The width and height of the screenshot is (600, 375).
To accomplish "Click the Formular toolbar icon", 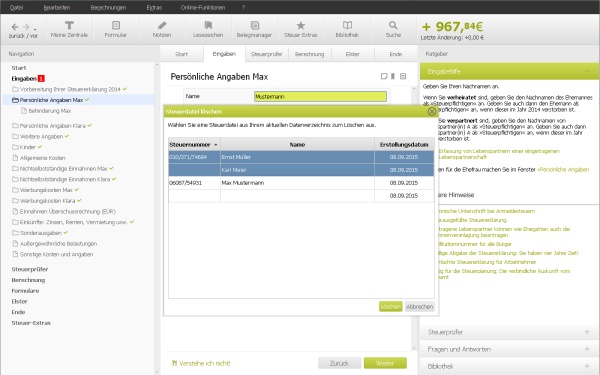I will click(116, 29).
